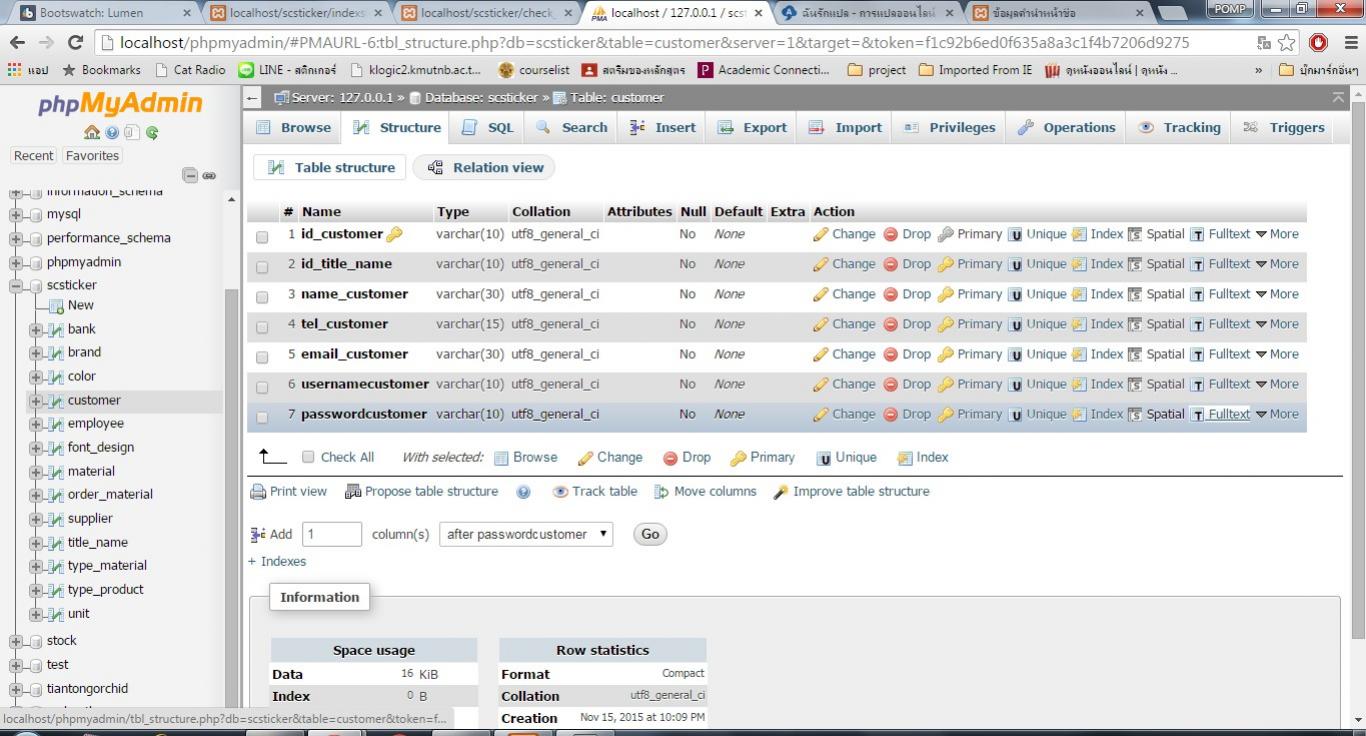
Task: Switch to Bootswatch: Lumen browser tab
Action: 105,13
